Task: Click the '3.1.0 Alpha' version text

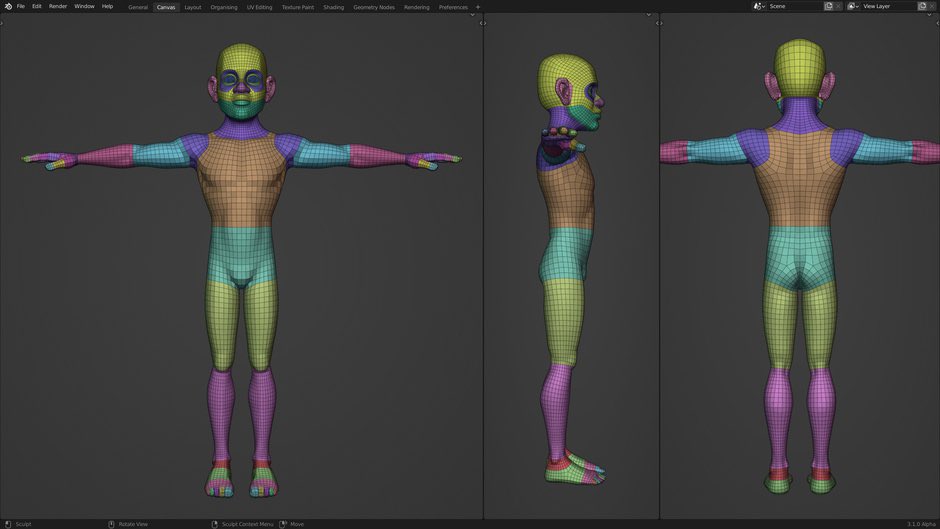Action: 921,524
